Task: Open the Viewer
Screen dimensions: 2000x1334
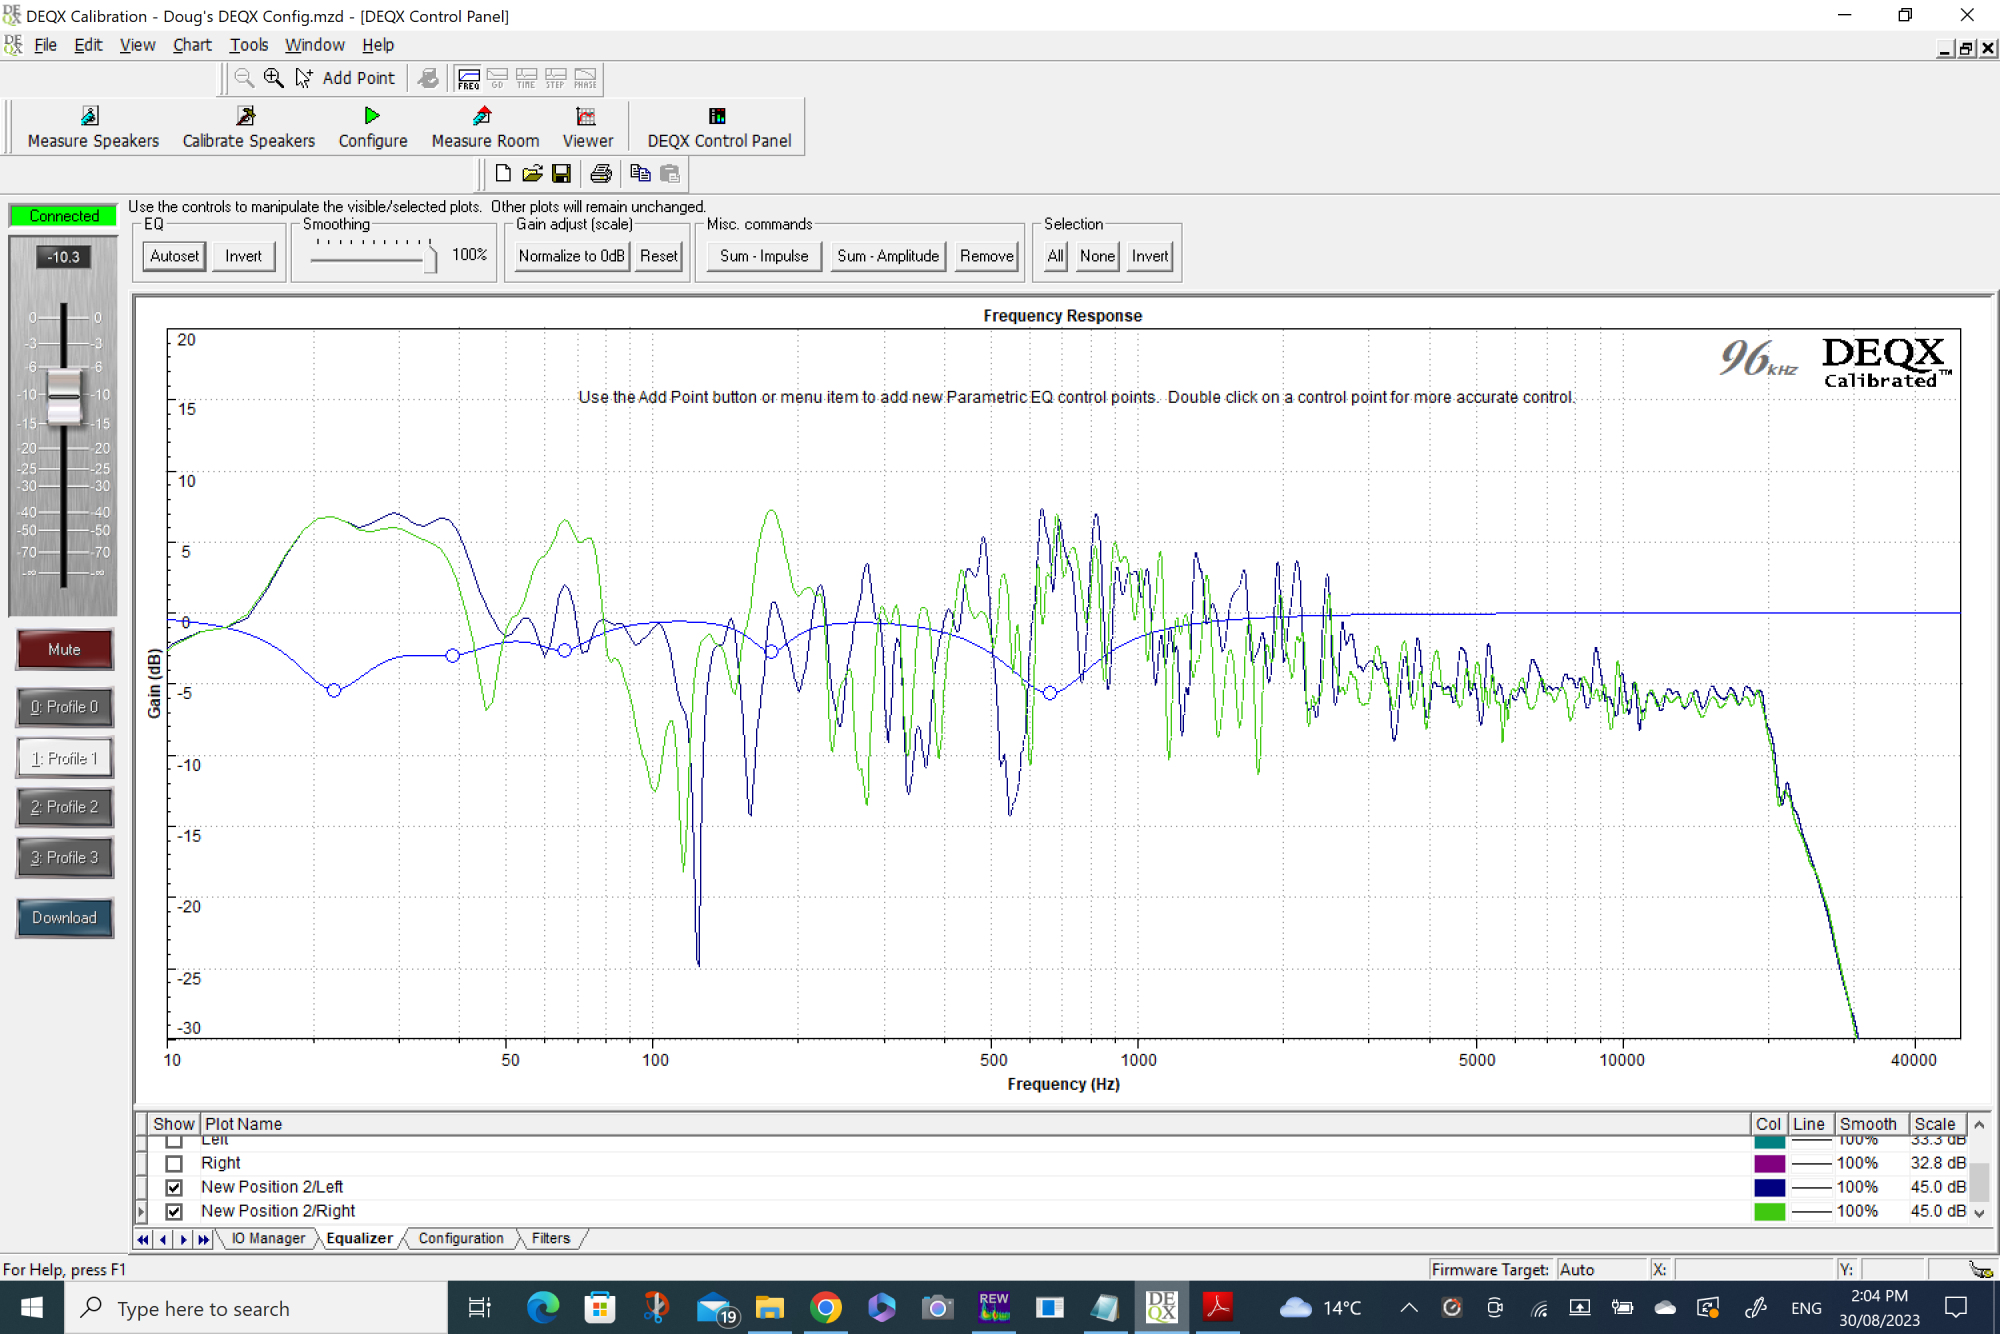Action: 587,127
